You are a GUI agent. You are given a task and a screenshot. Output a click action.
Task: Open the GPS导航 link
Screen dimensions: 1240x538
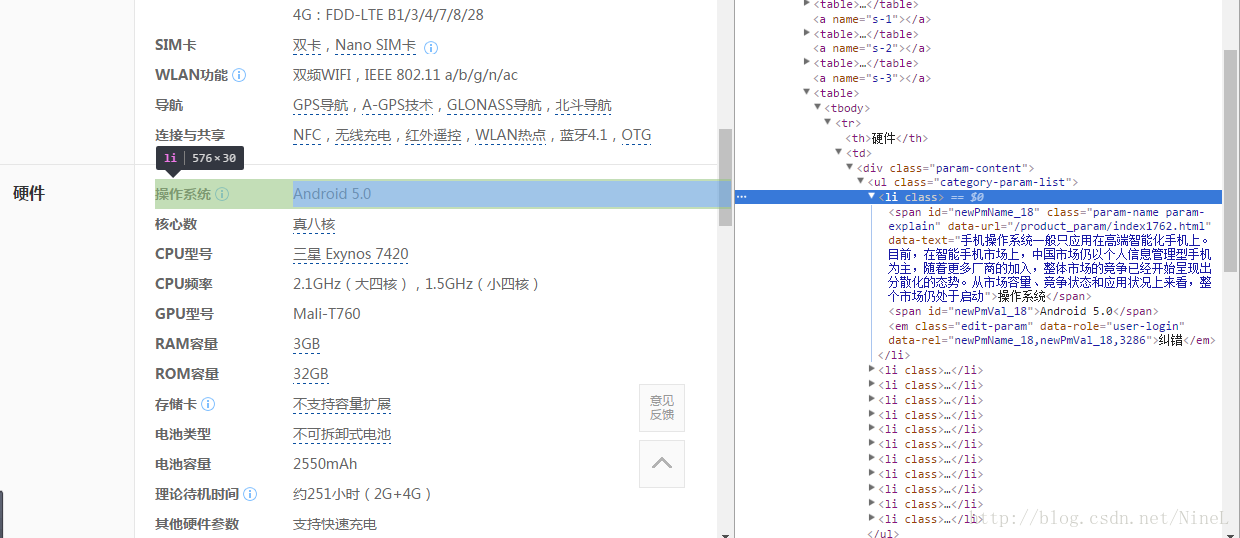point(321,105)
